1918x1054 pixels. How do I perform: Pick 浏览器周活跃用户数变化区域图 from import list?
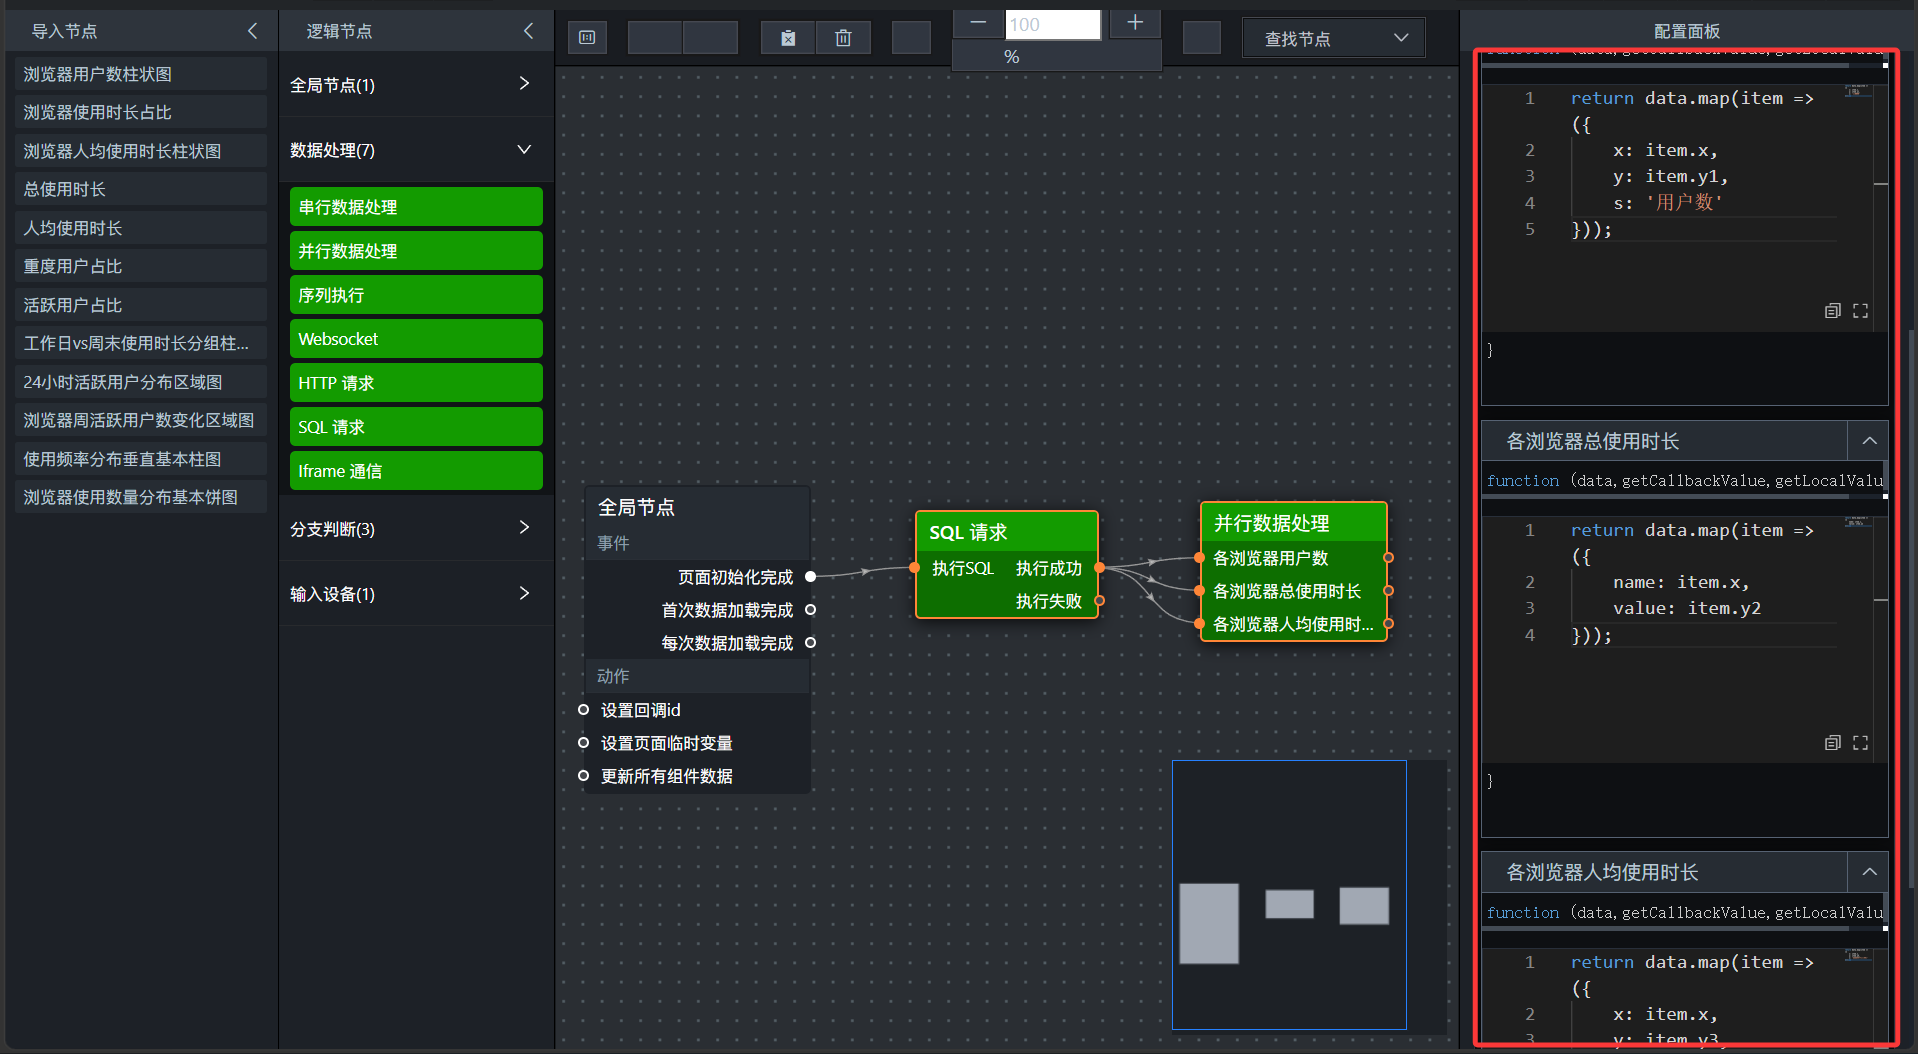pyautogui.click(x=141, y=420)
